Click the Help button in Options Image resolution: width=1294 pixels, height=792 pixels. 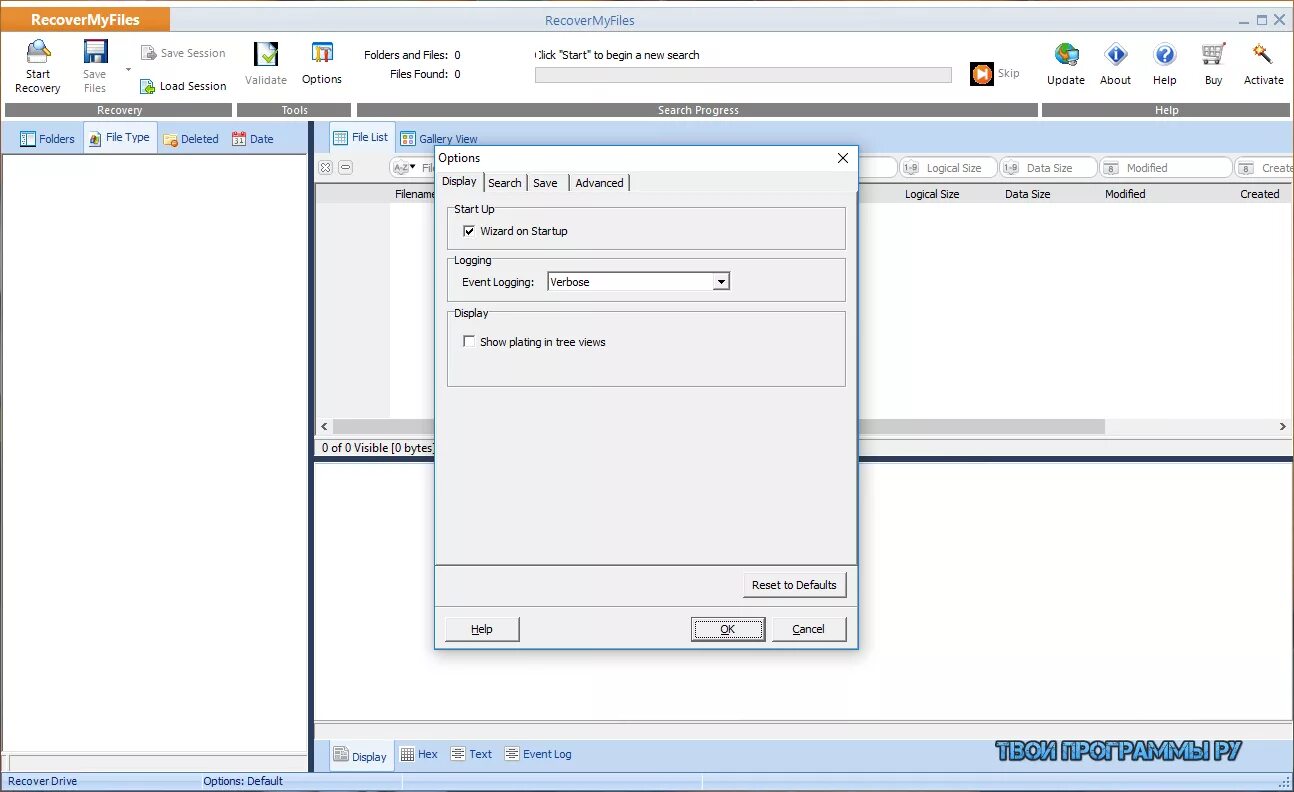482,629
